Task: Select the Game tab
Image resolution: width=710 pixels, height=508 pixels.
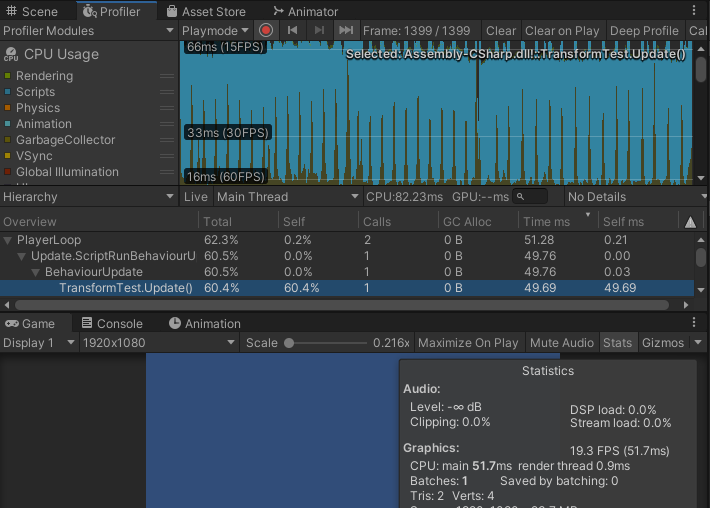Action: point(30,323)
